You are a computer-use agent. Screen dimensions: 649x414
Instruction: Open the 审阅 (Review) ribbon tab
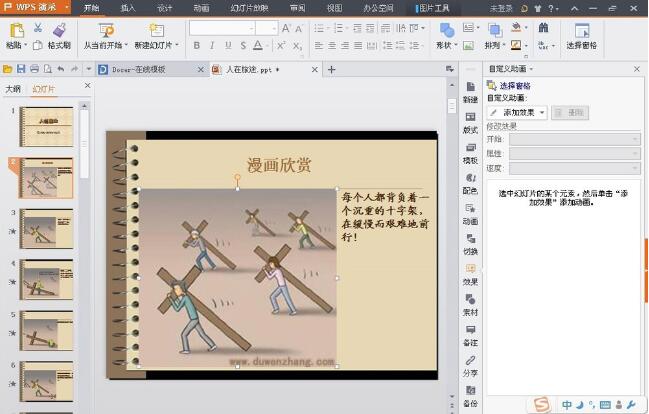(298, 8)
